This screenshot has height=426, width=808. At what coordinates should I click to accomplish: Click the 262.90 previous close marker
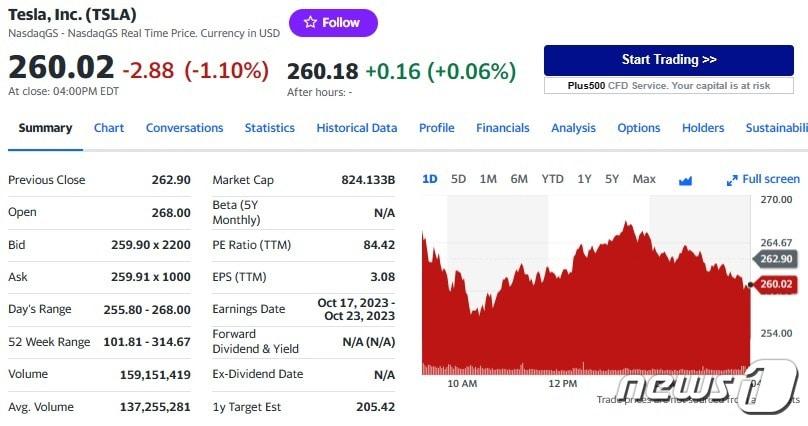coord(777,259)
